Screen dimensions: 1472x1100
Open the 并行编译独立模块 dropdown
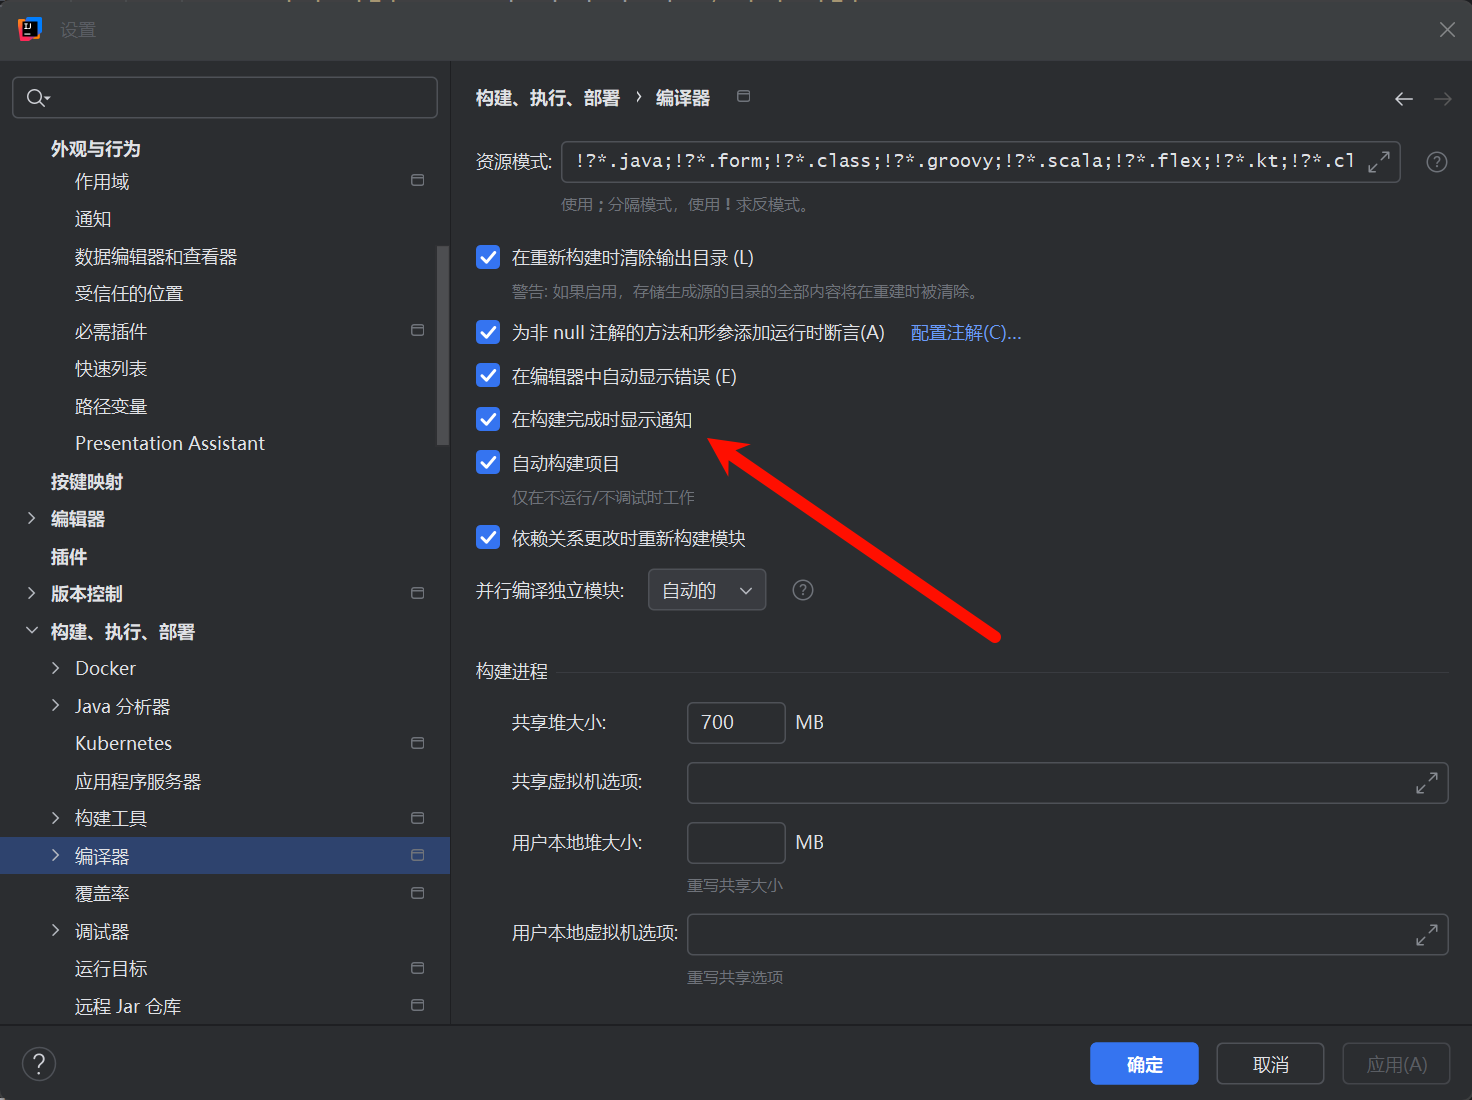click(706, 589)
